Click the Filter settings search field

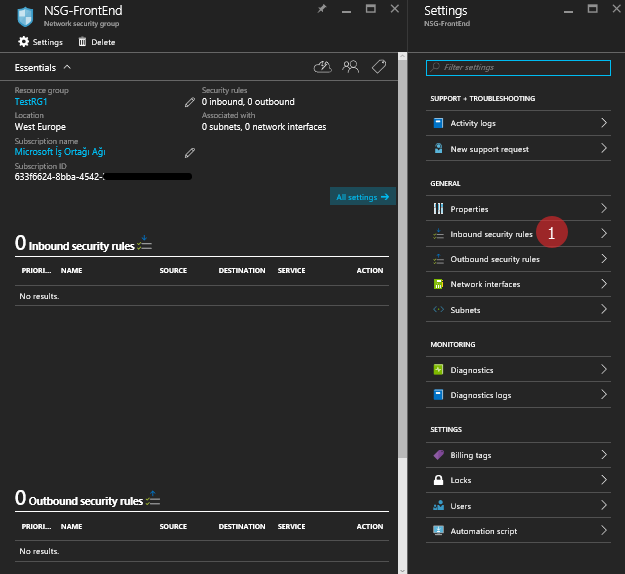tap(518, 67)
